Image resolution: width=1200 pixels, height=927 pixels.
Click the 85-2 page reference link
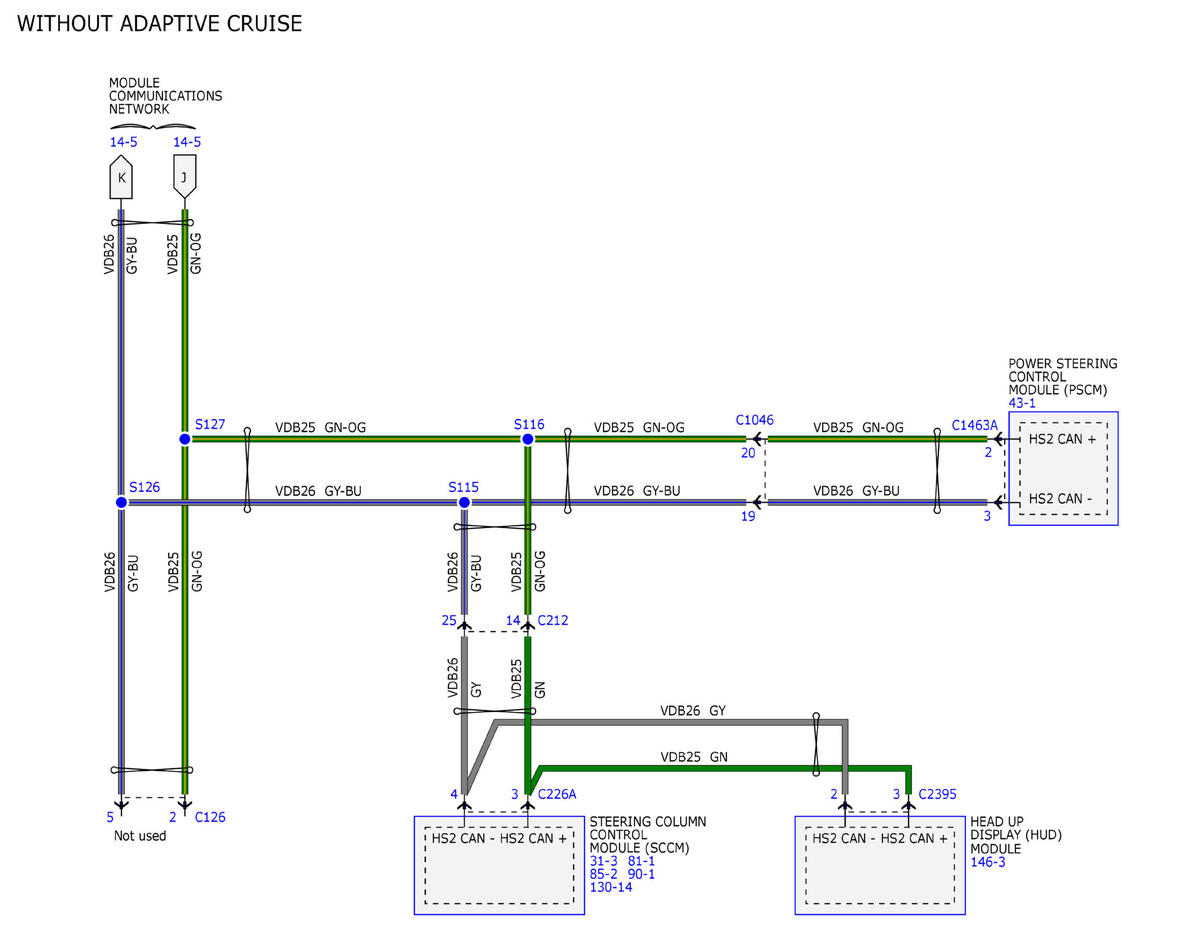tap(603, 873)
